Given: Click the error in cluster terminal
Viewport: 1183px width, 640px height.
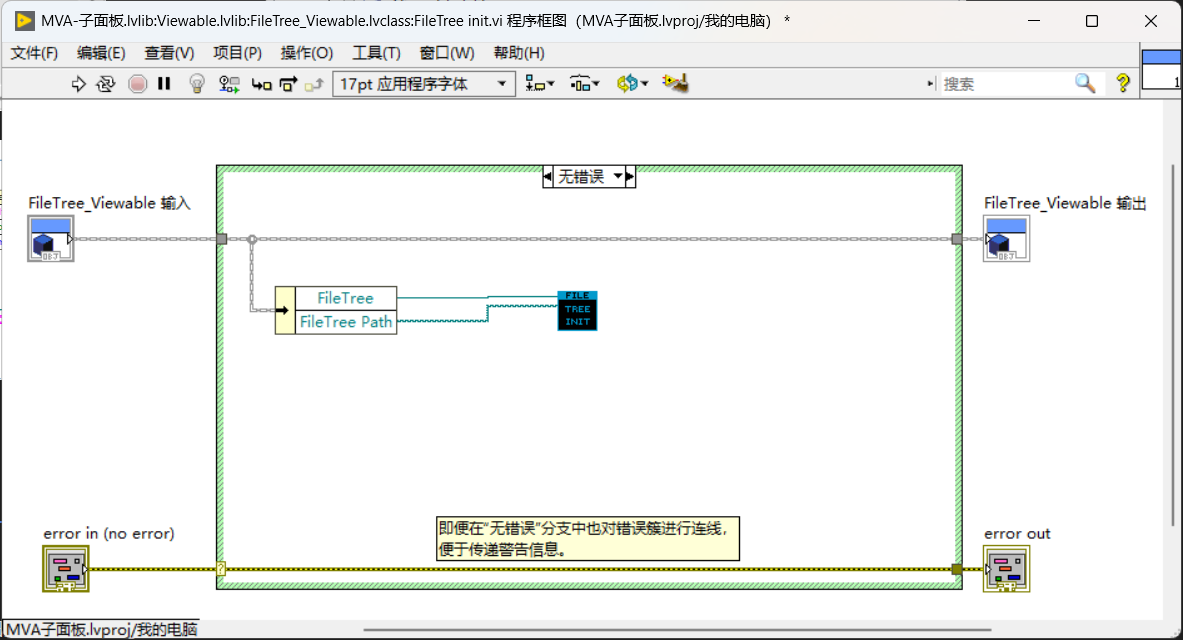Looking at the screenshot, I should pyautogui.click(x=66, y=569).
